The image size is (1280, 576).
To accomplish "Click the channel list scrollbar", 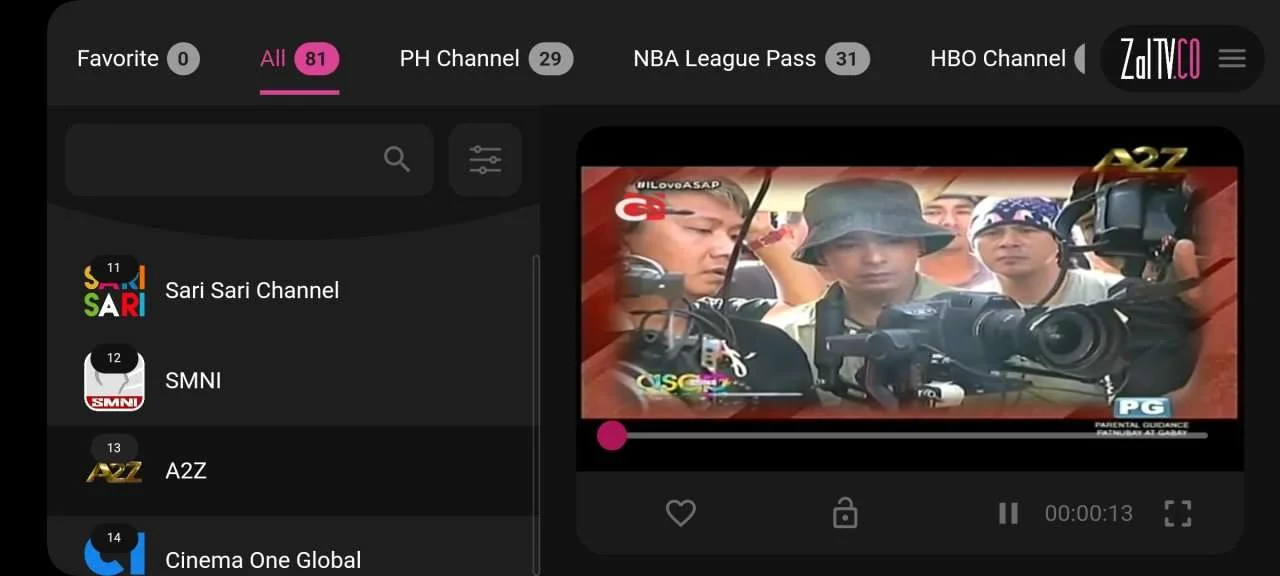I will pyautogui.click(x=536, y=415).
